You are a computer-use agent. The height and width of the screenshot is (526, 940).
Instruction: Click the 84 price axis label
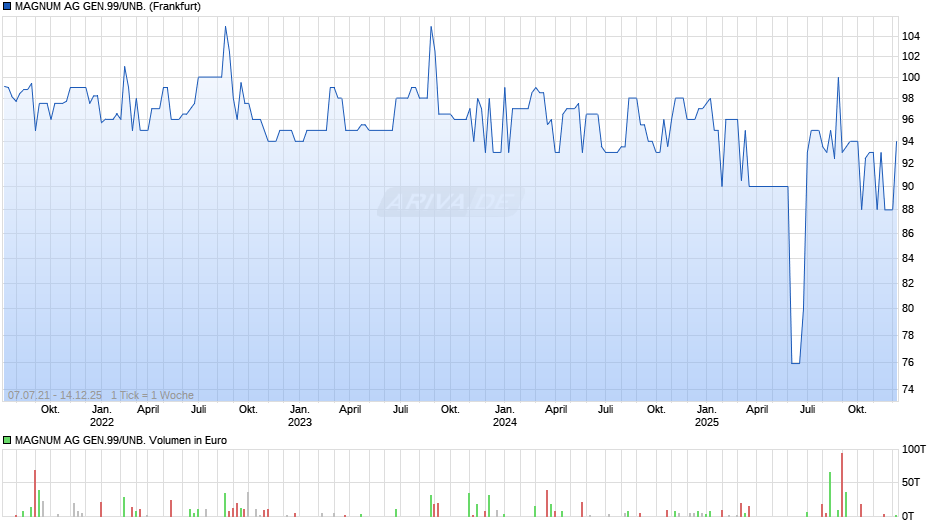tap(908, 259)
